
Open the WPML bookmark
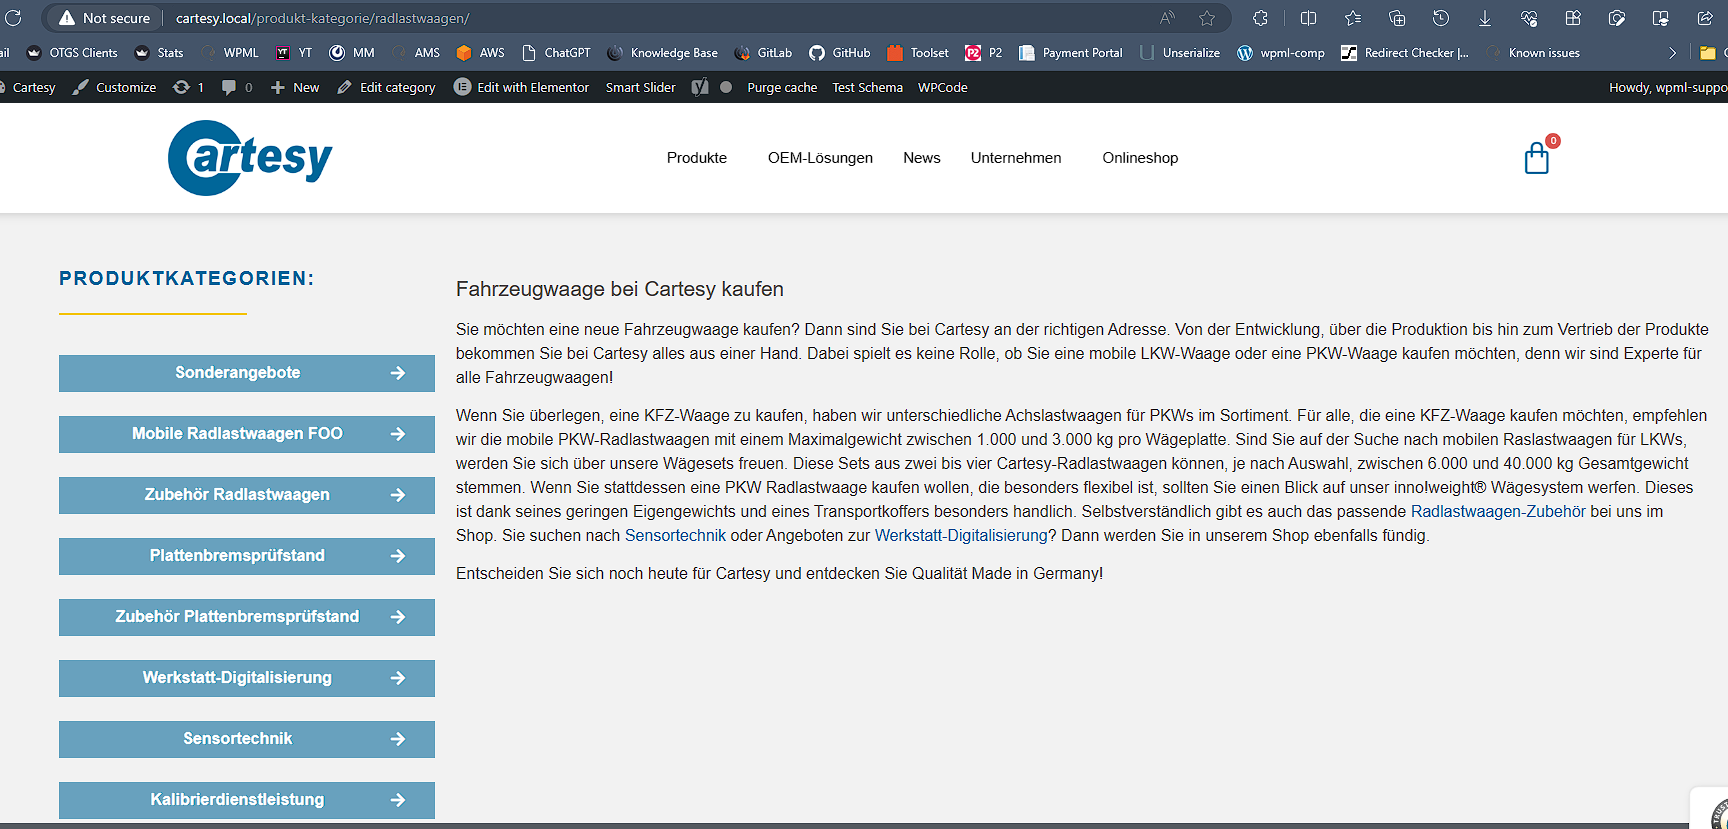[229, 53]
